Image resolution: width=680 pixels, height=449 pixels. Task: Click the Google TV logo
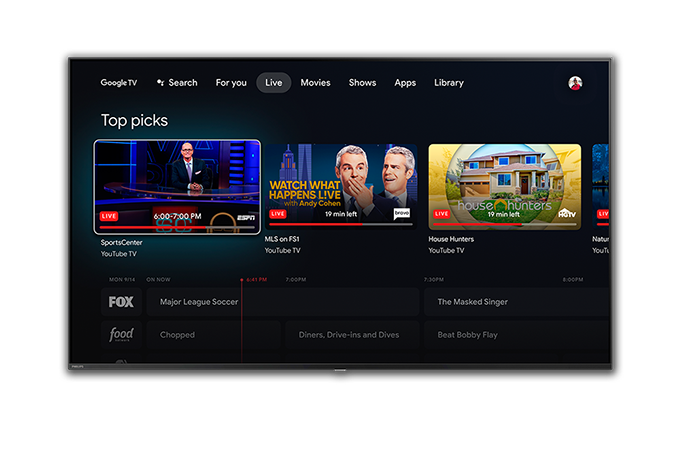click(120, 83)
